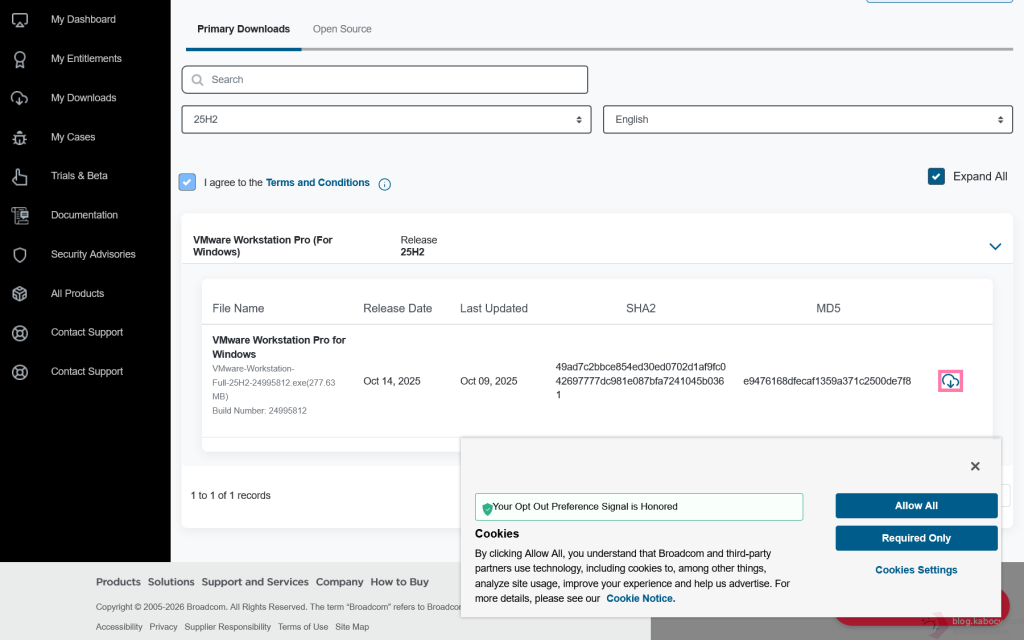Viewport: 1024px width, 640px height.
Task: Collapse the VMware Workstation Pro section
Action: coord(995,246)
